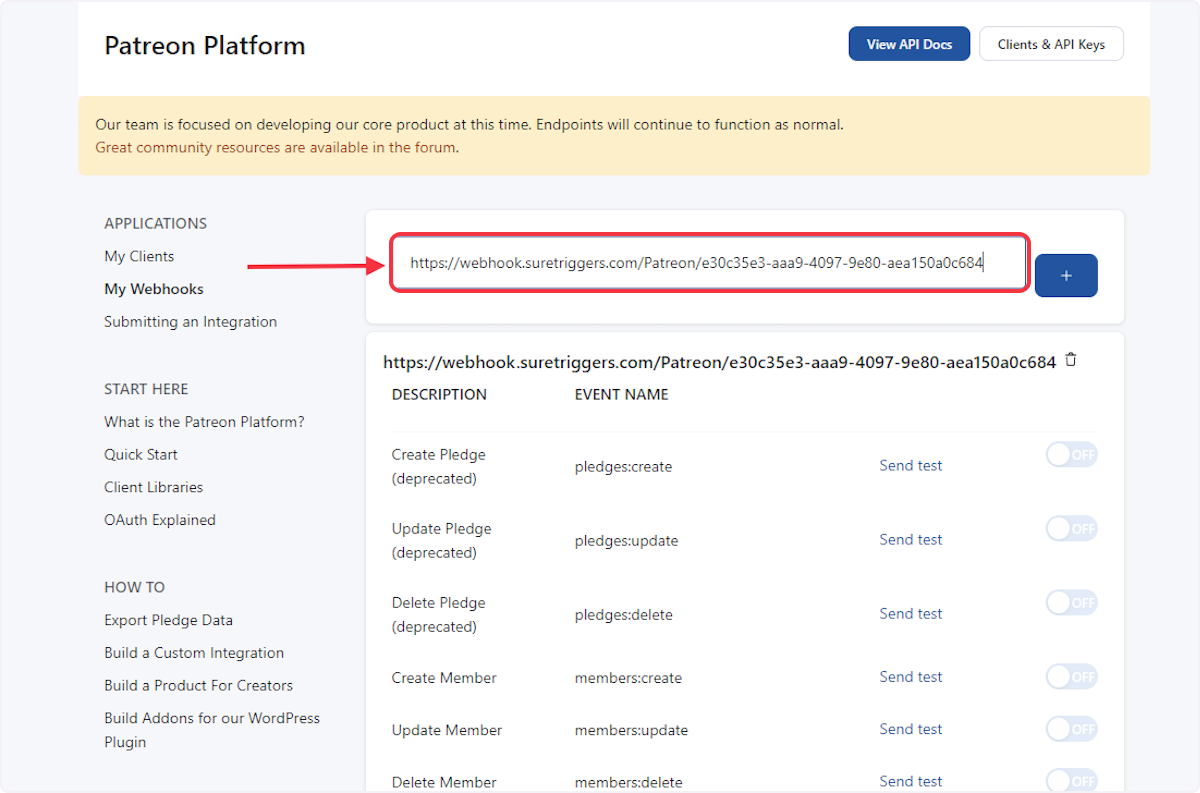This screenshot has width=1200, height=793.
Task: Enable the Delete Pledge toggle
Action: click(x=1071, y=602)
